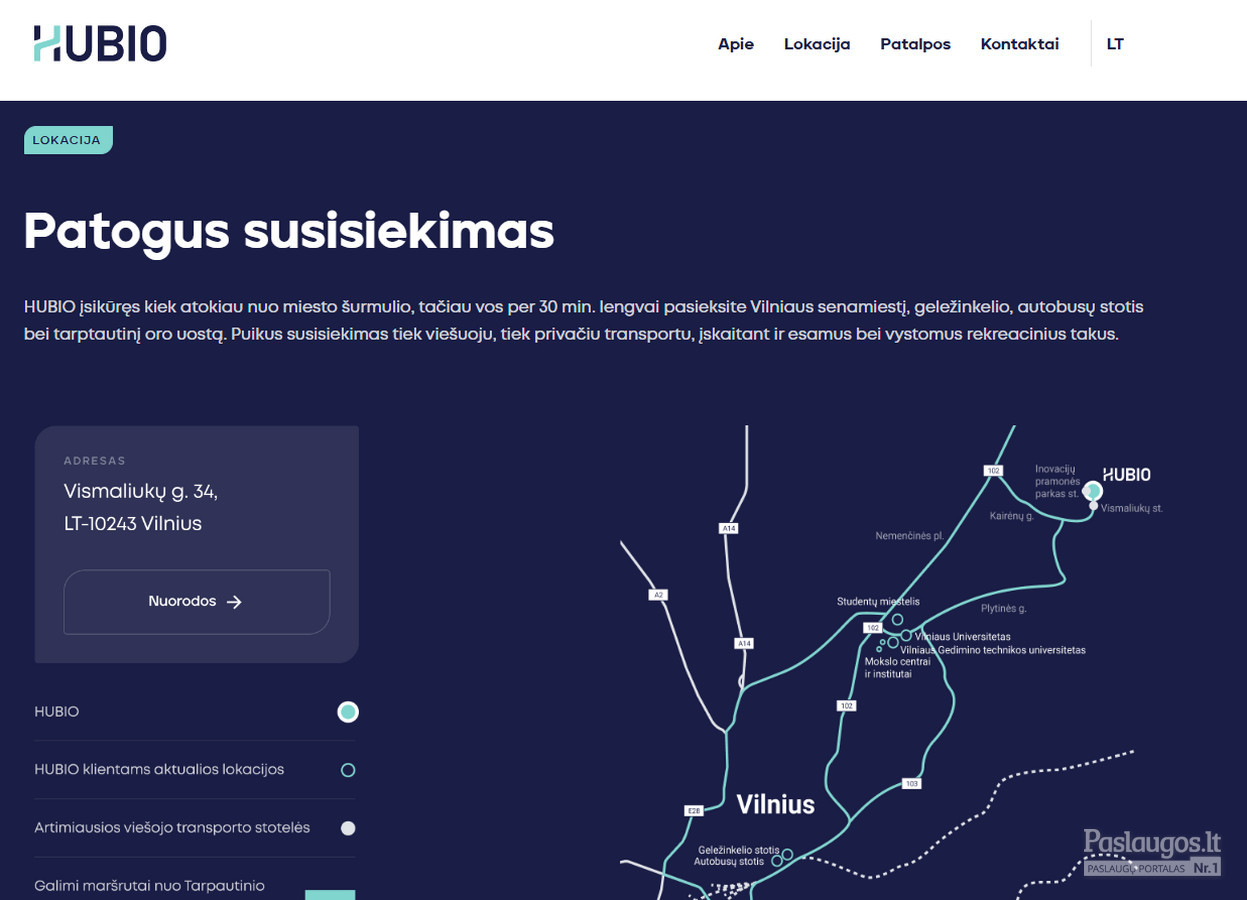This screenshot has height=900, width=1247.
Task: Click the Patogus susisiekimas heading
Action: tap(289, 231)
